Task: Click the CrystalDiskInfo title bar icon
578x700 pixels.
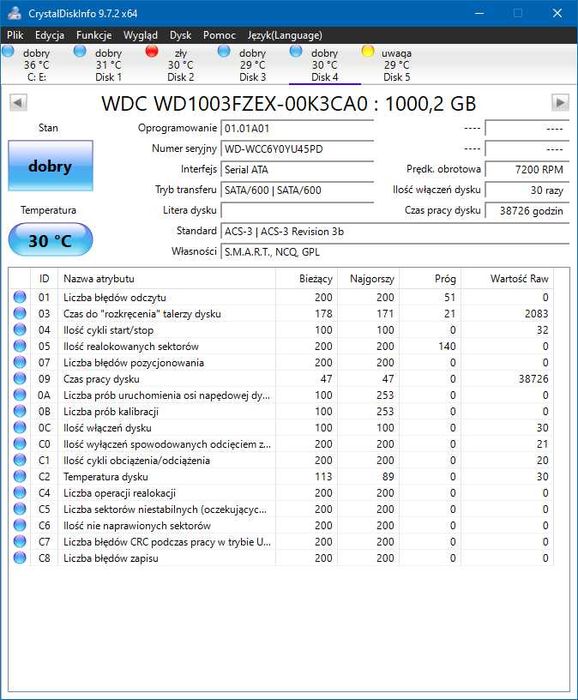Action: 15,13
